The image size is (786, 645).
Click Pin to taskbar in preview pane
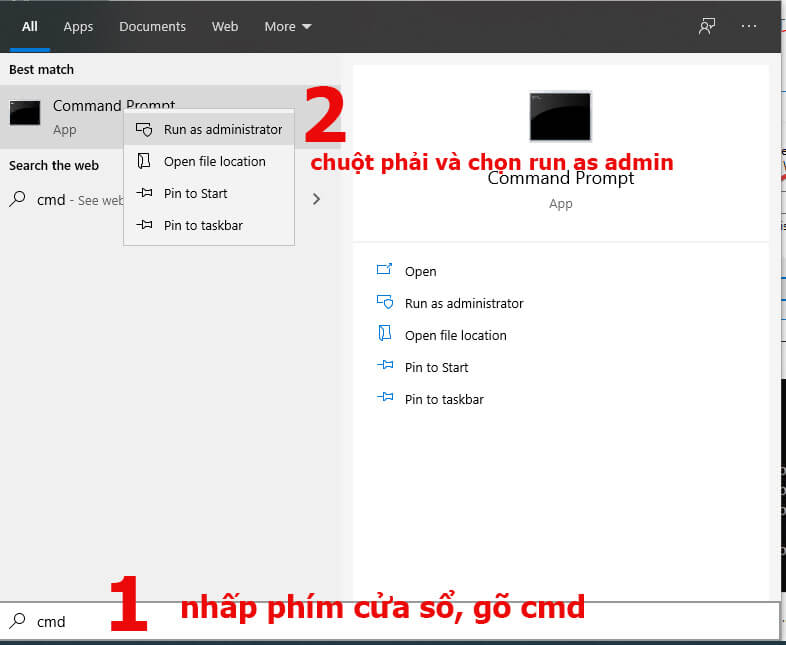coord(444,399)
